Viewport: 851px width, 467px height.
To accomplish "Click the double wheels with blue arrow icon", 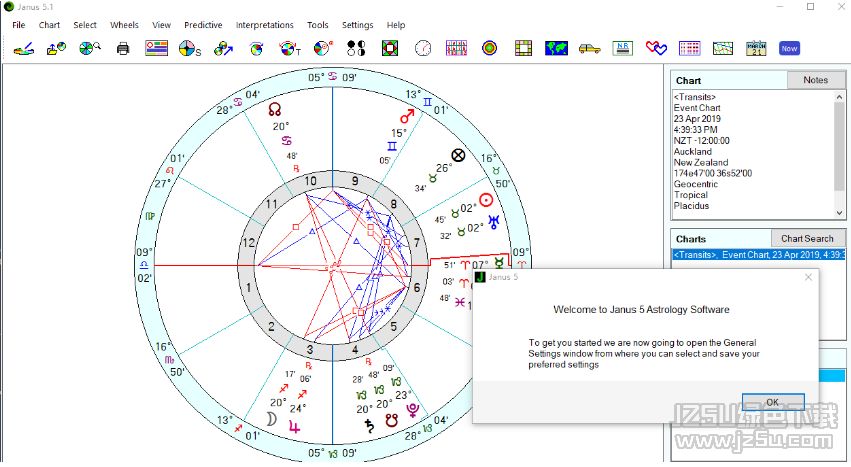I will 223,48.
